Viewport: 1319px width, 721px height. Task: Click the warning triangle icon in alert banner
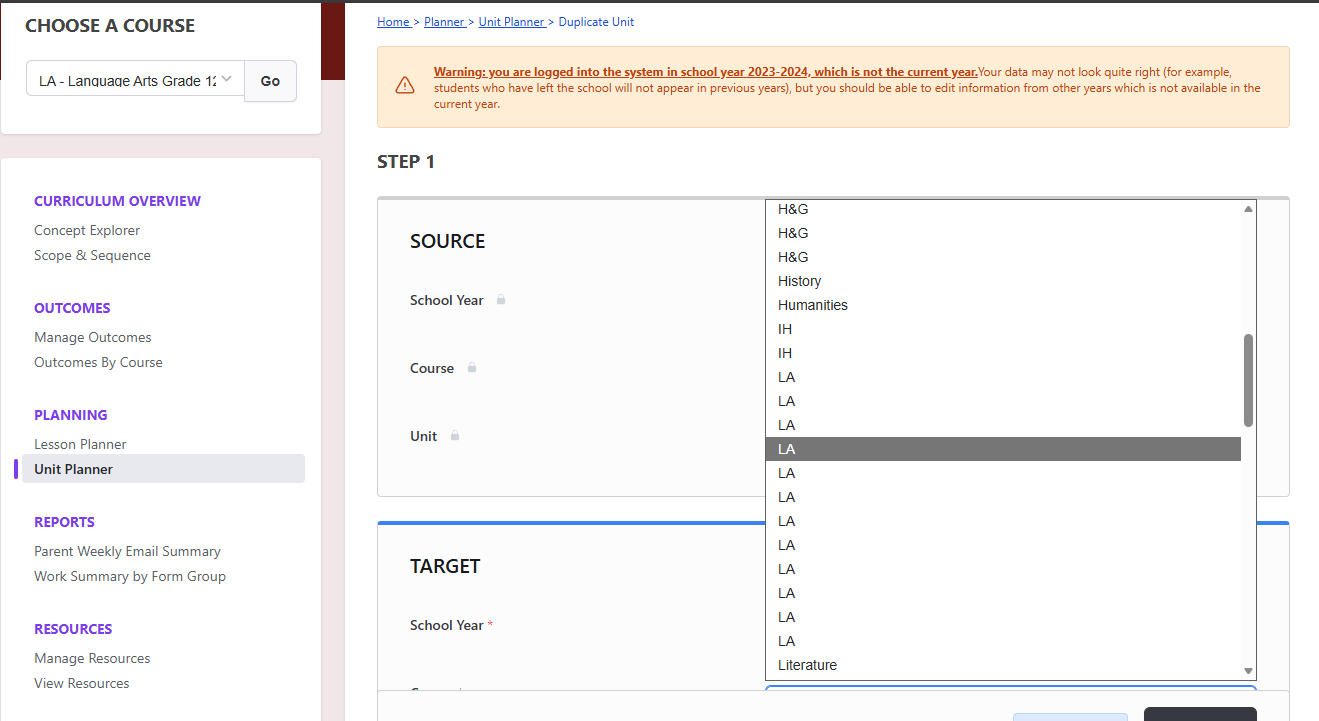click(405, 86)
